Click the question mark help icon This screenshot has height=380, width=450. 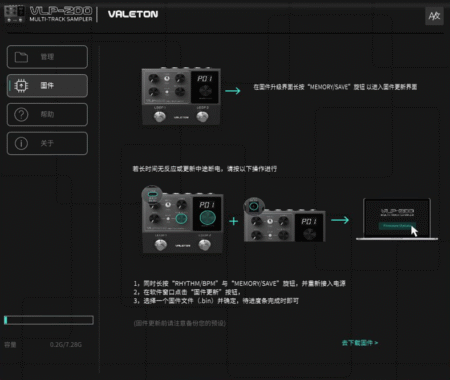coord(21,115)
